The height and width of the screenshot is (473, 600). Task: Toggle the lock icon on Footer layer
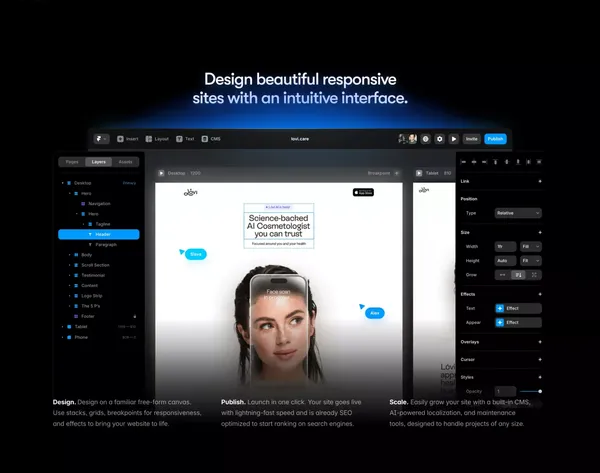pos(134,316)
